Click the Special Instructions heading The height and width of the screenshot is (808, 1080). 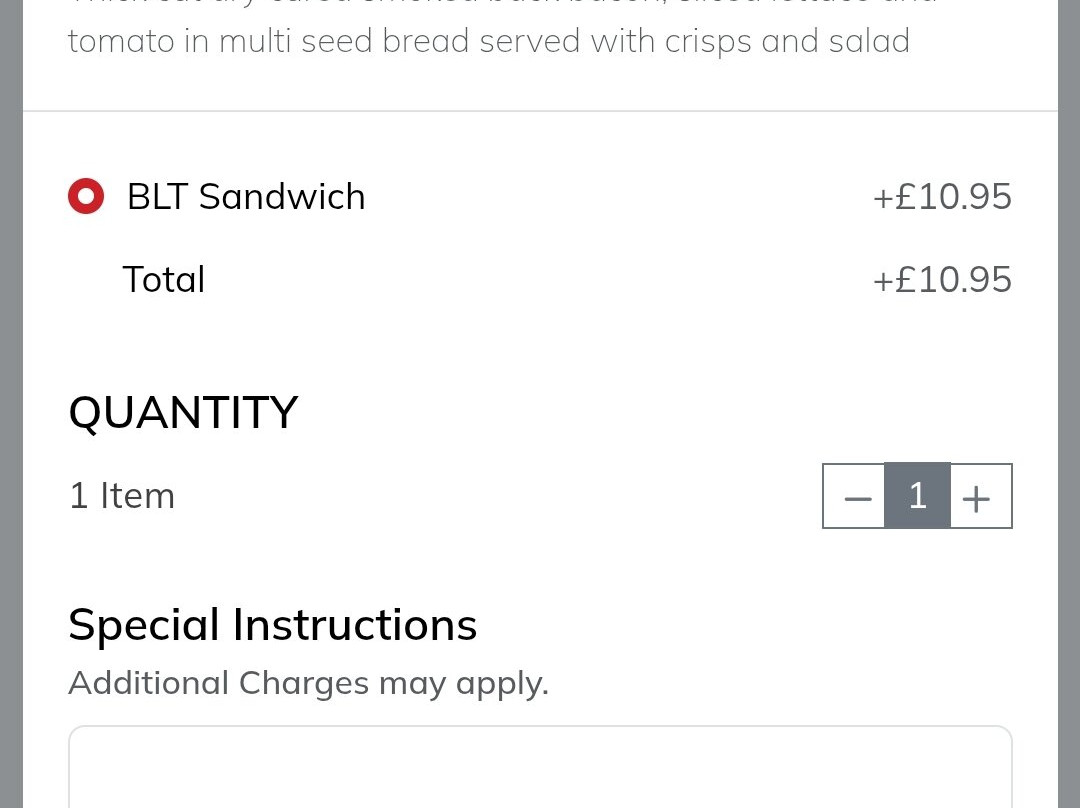pos(272,625)
